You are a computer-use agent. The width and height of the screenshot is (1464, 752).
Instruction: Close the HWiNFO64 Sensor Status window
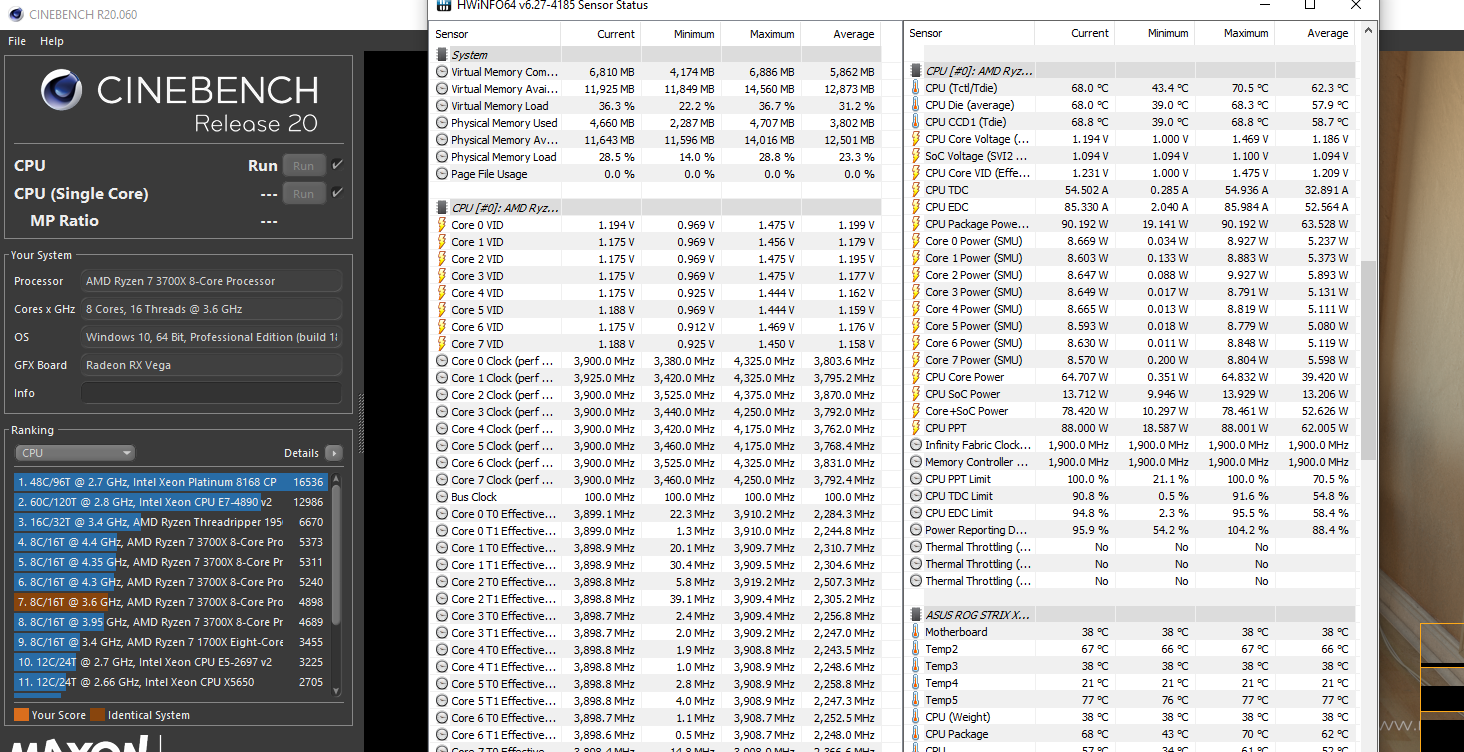click(x=1355, y=5)
